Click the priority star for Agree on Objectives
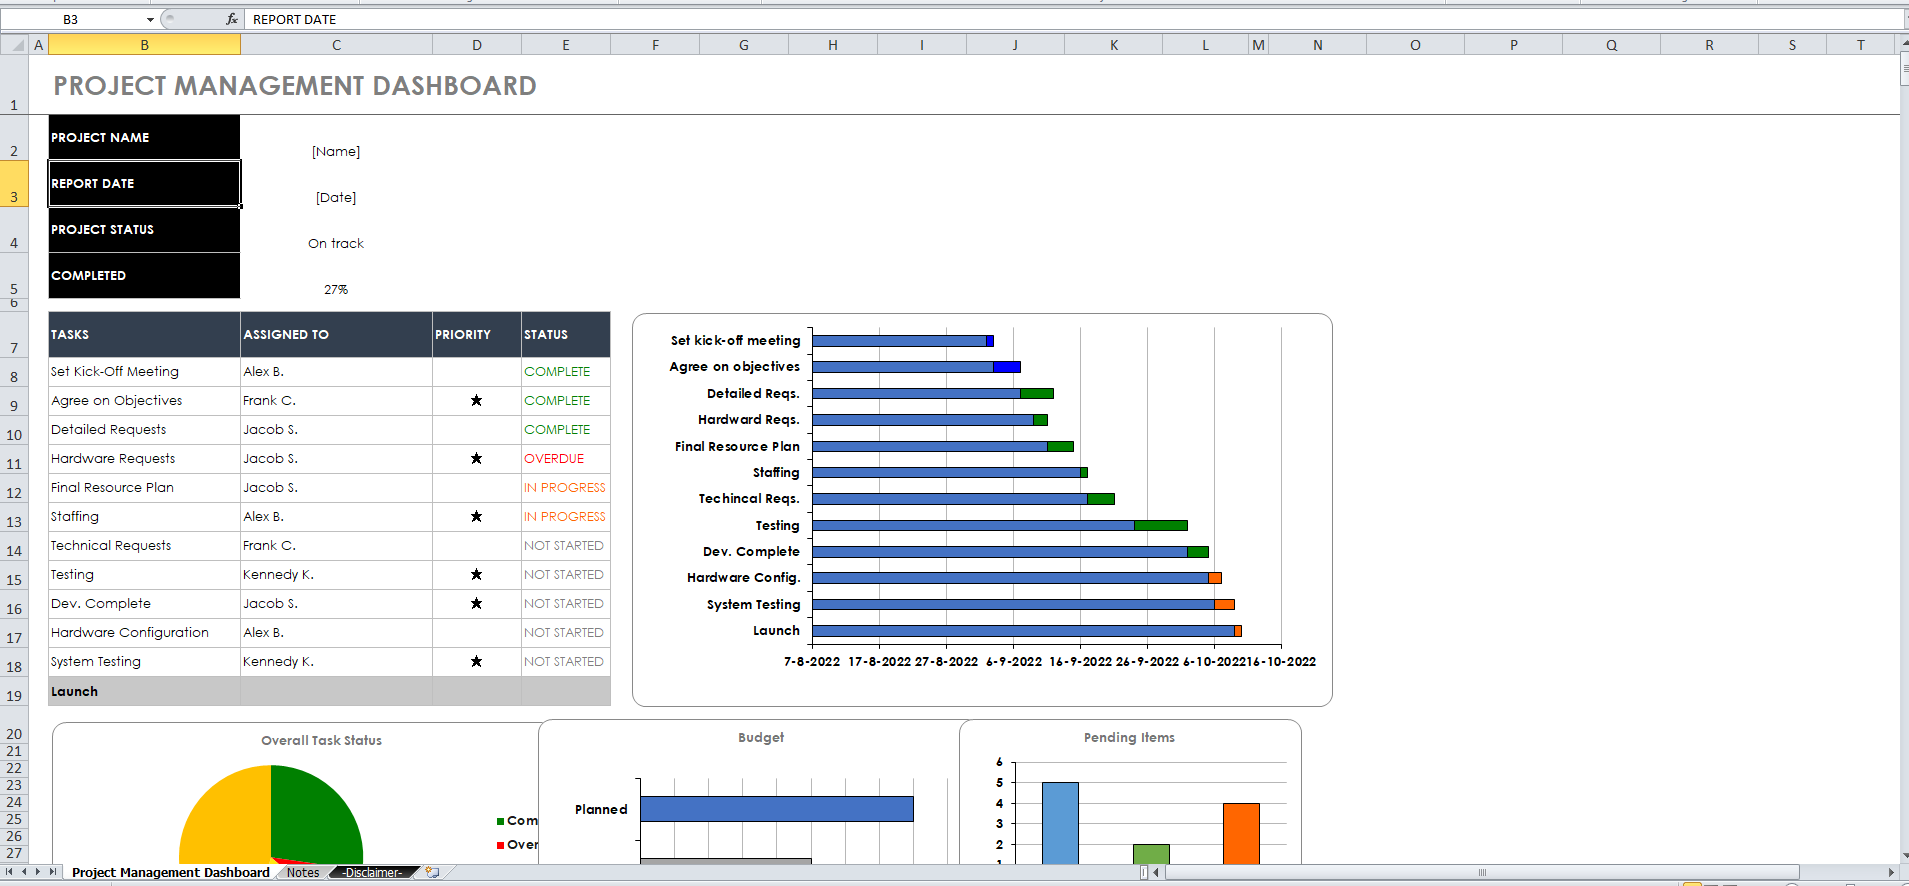The height and width of the screenshot is (886, 1909). [x=477, y=400]
